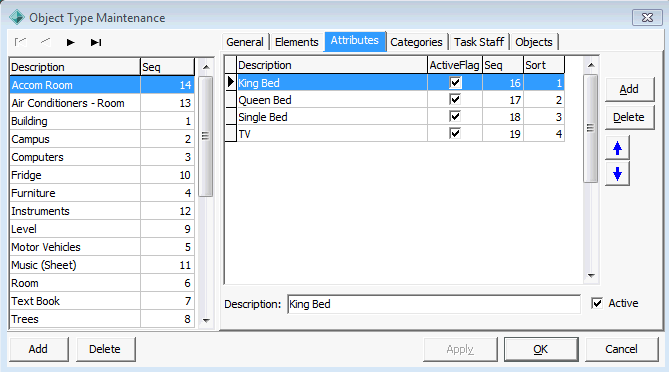669x372 pixels.
Task: Toggle the Active checkbox beside Description field
Action: pos(597,303)
